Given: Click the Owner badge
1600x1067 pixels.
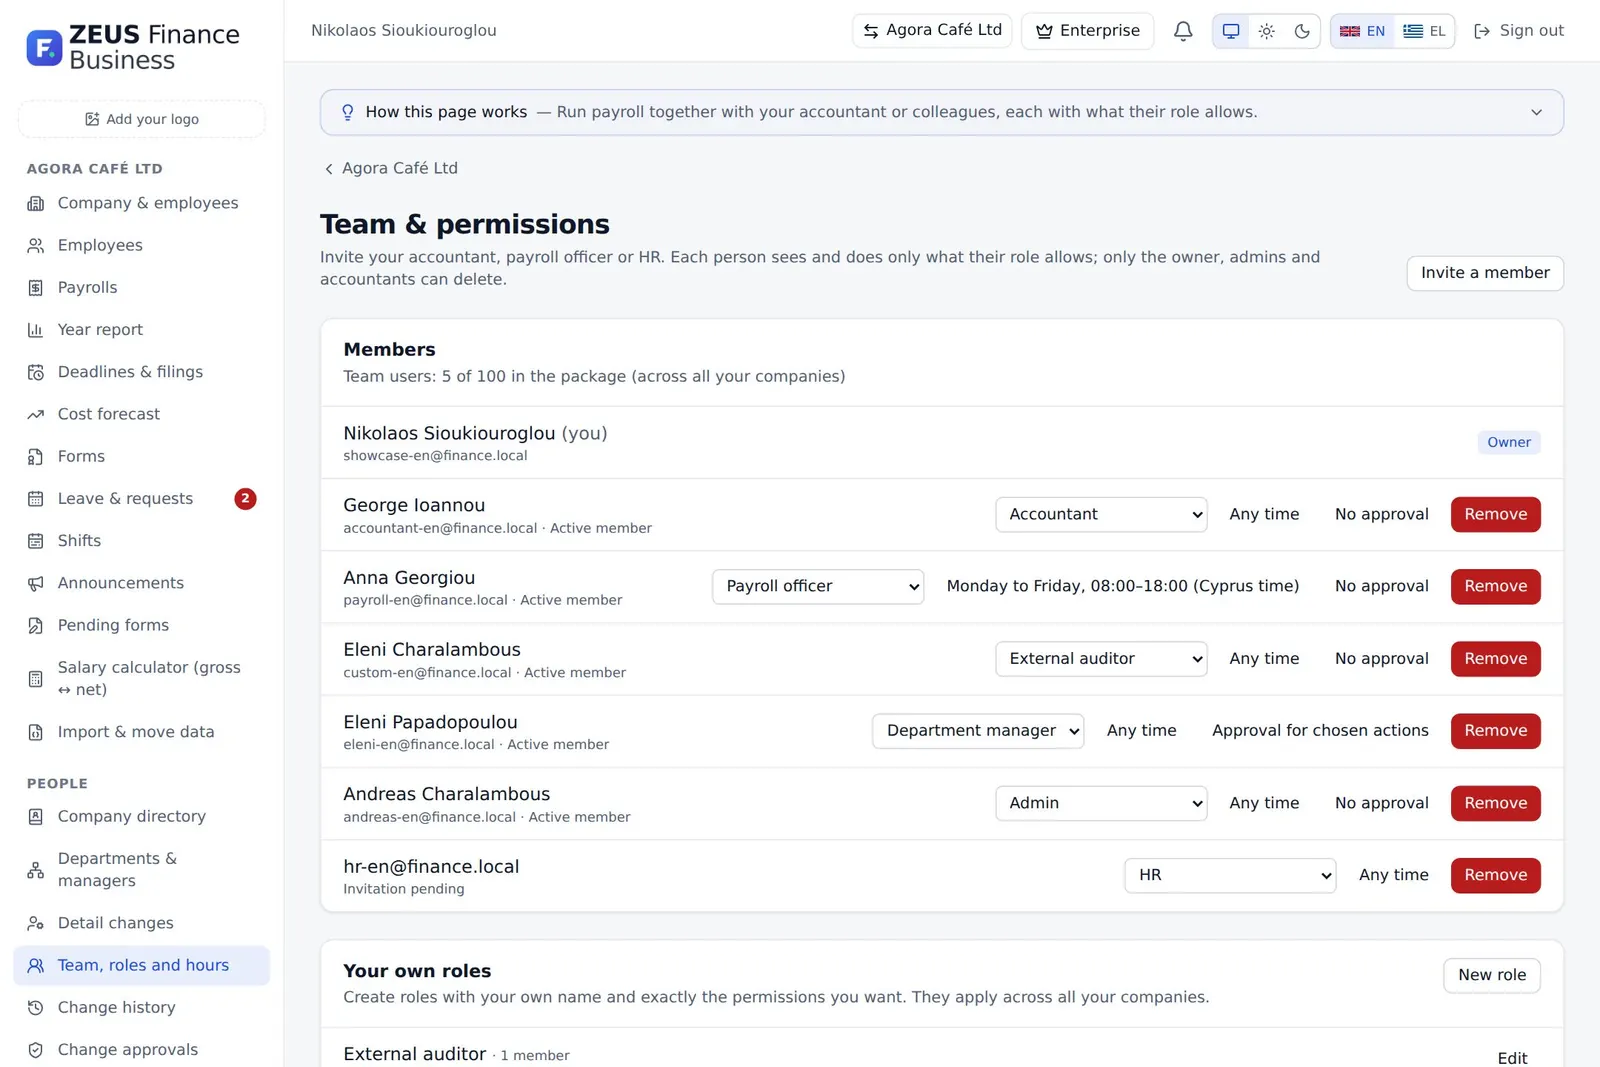Looking at the screenshot, I should tap(1508, 442).
